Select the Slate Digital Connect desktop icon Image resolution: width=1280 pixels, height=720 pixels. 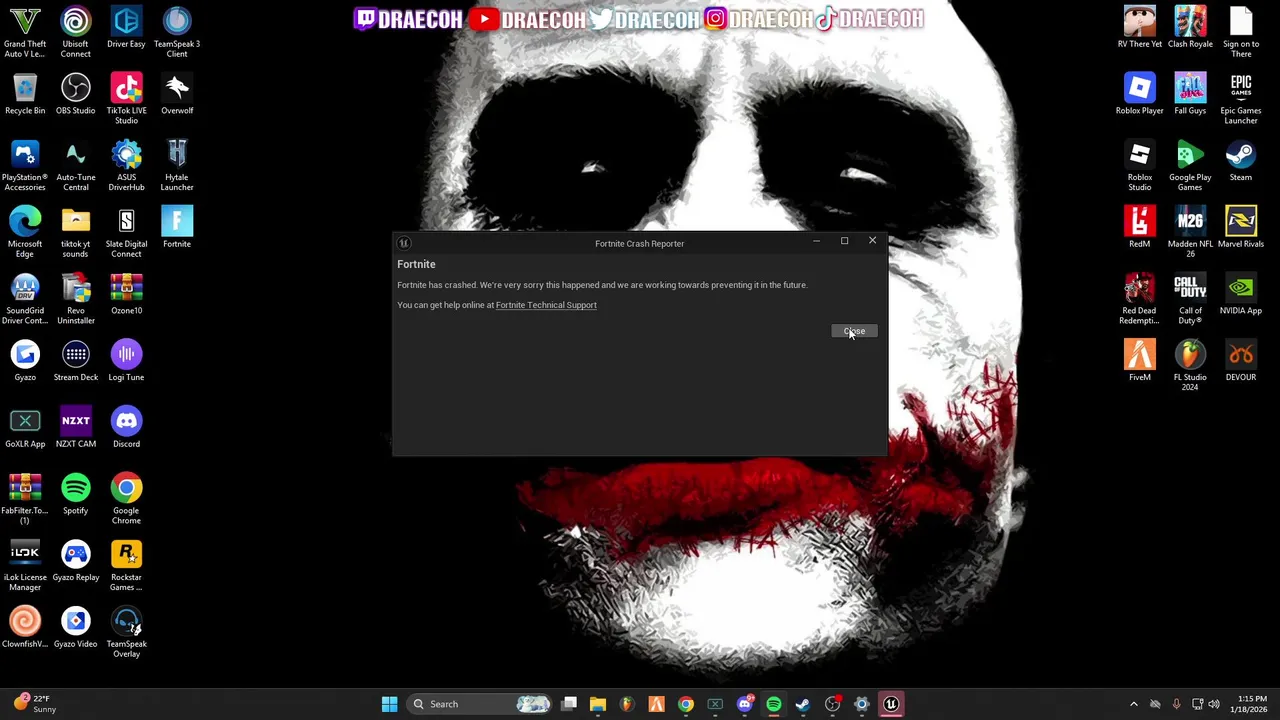(x=126, y=232)
